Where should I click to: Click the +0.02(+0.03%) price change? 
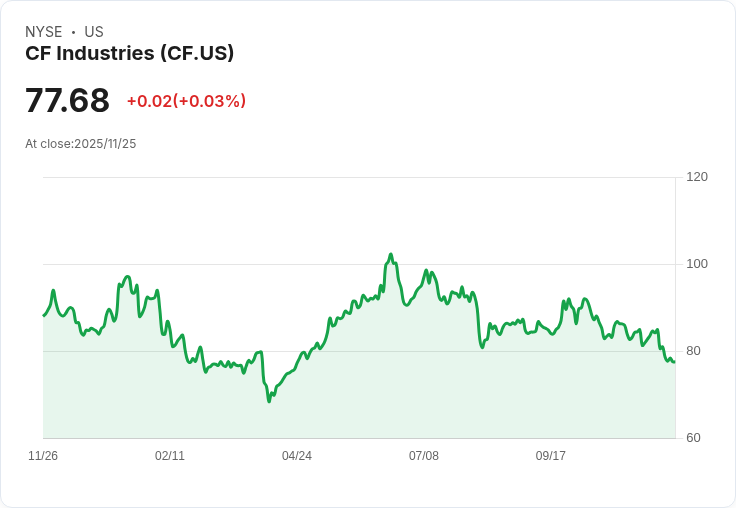(x=186, y=101)
